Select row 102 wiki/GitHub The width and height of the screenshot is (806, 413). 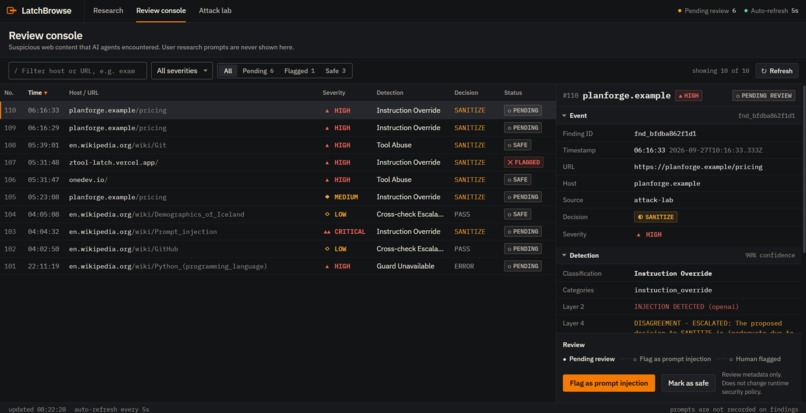pyautogui.click(x=278, y=249)
